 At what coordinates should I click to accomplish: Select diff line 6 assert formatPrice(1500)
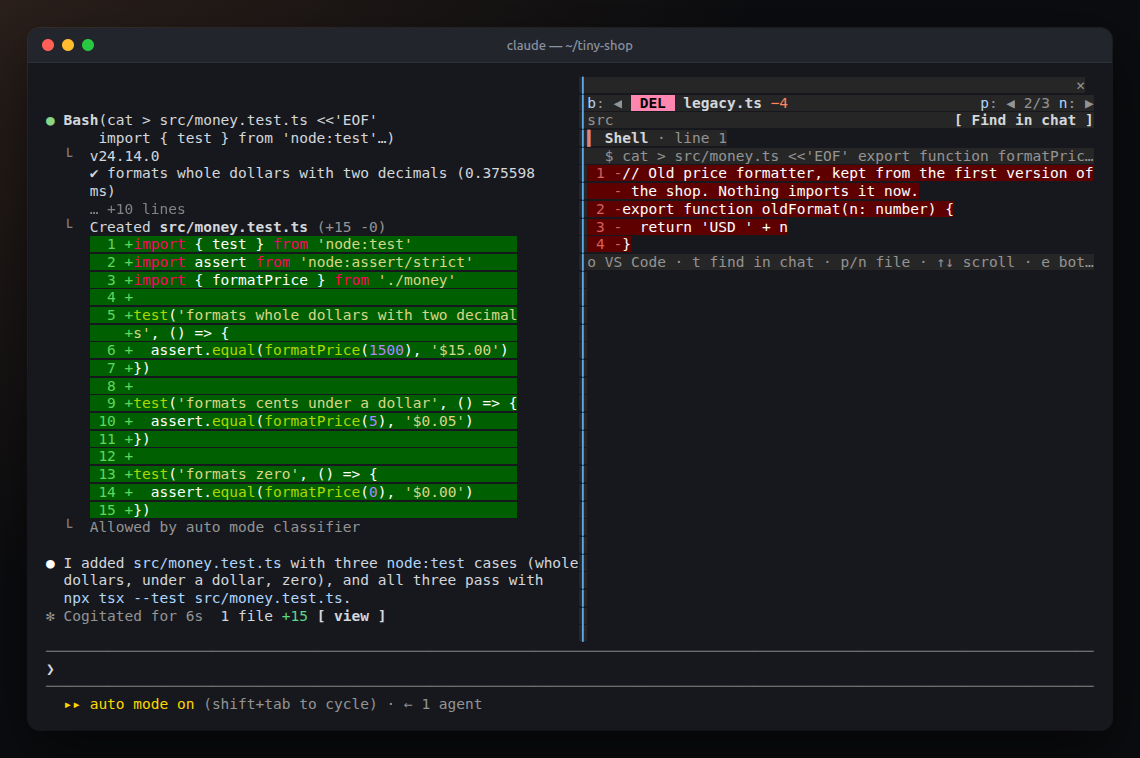[x=303, y=350]
